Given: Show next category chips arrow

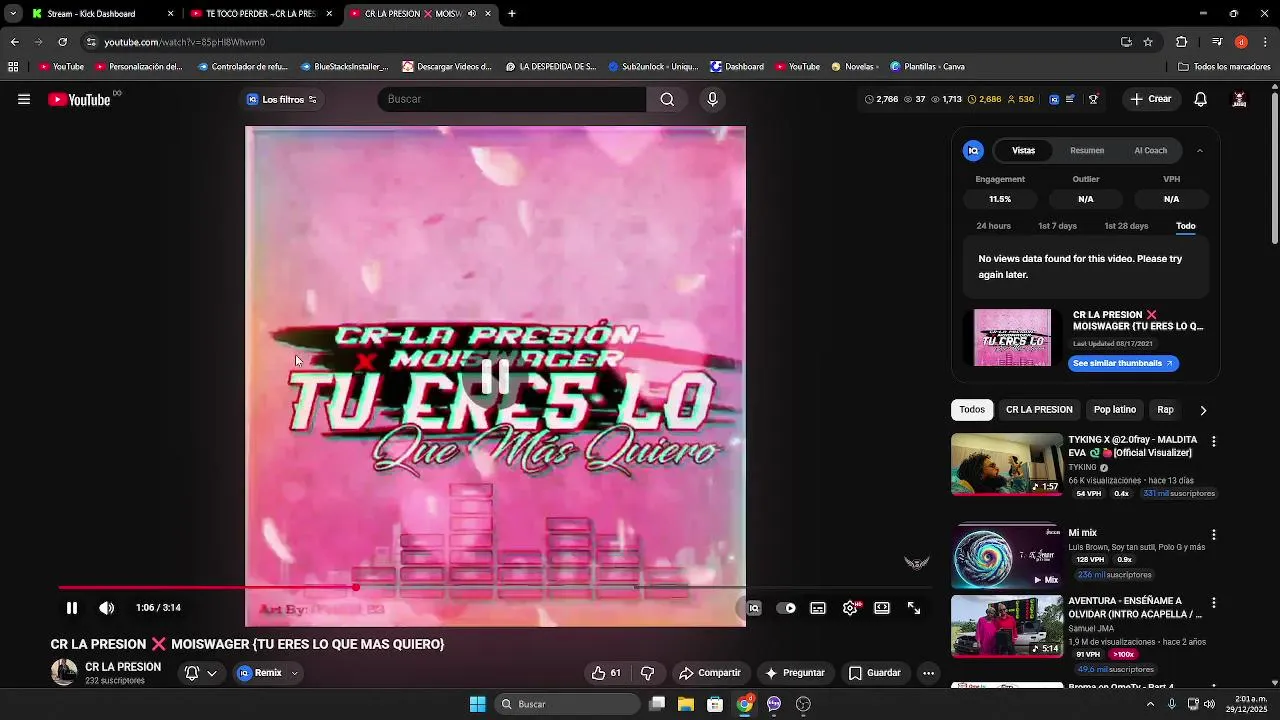Looking at the screenshot, I should pyautogui.click(x=1203, y=410).
